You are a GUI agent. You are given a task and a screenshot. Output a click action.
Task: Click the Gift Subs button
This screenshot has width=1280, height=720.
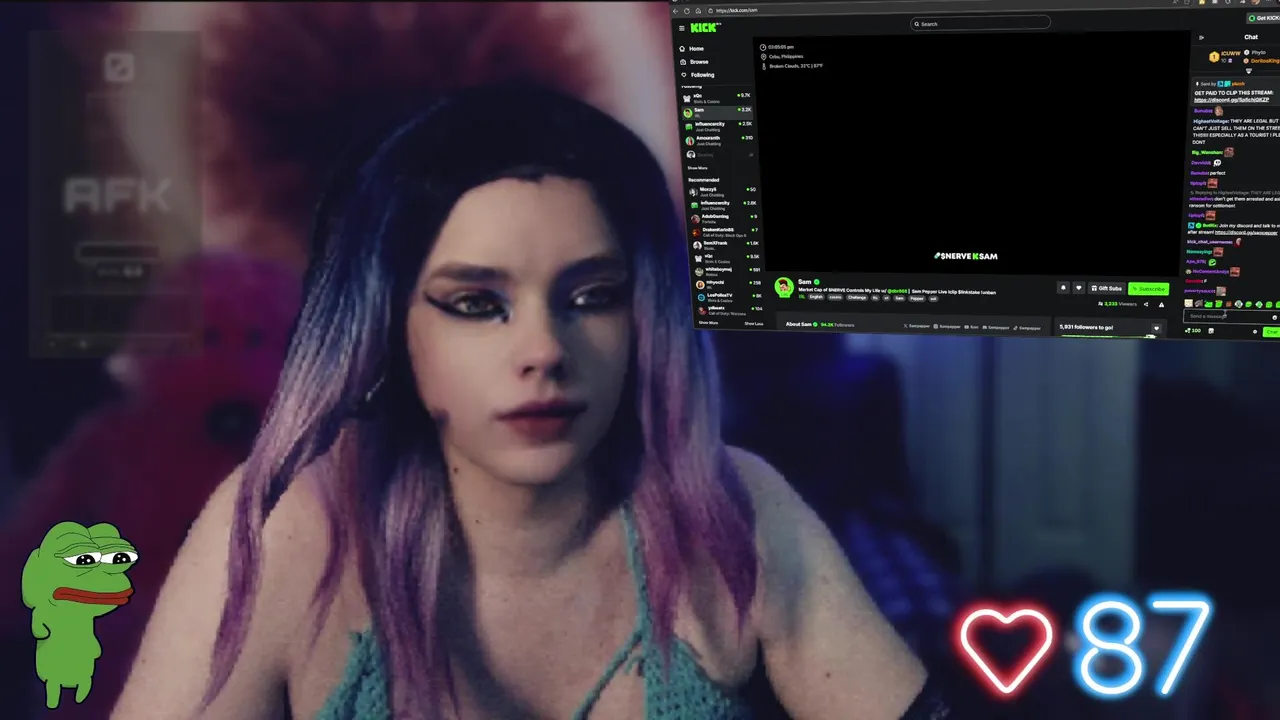point(1106,288)
